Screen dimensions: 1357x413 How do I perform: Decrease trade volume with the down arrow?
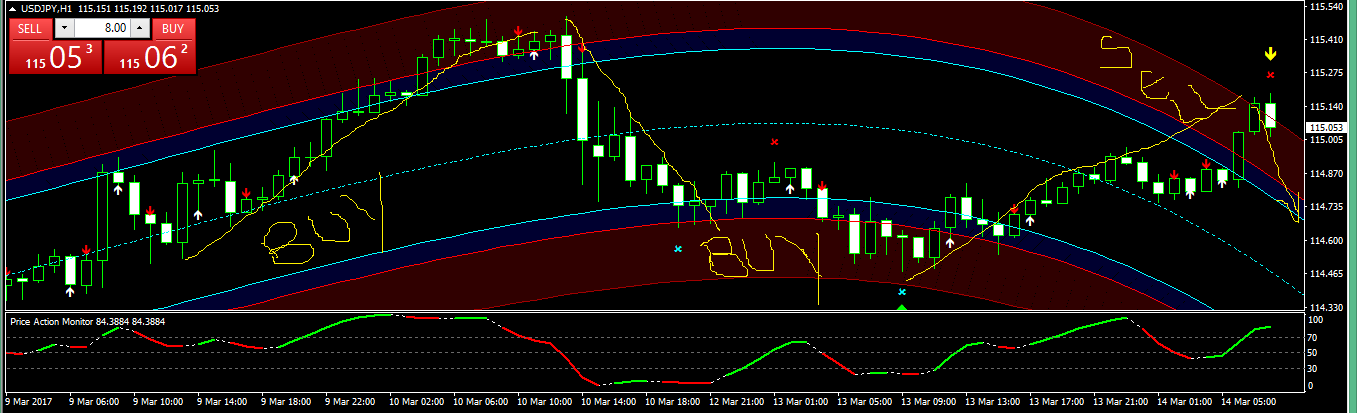pos(64,28)
